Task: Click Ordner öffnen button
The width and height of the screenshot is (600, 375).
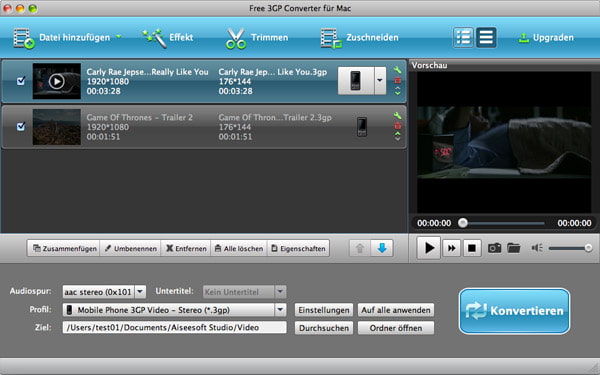Action: coord(396,328)
